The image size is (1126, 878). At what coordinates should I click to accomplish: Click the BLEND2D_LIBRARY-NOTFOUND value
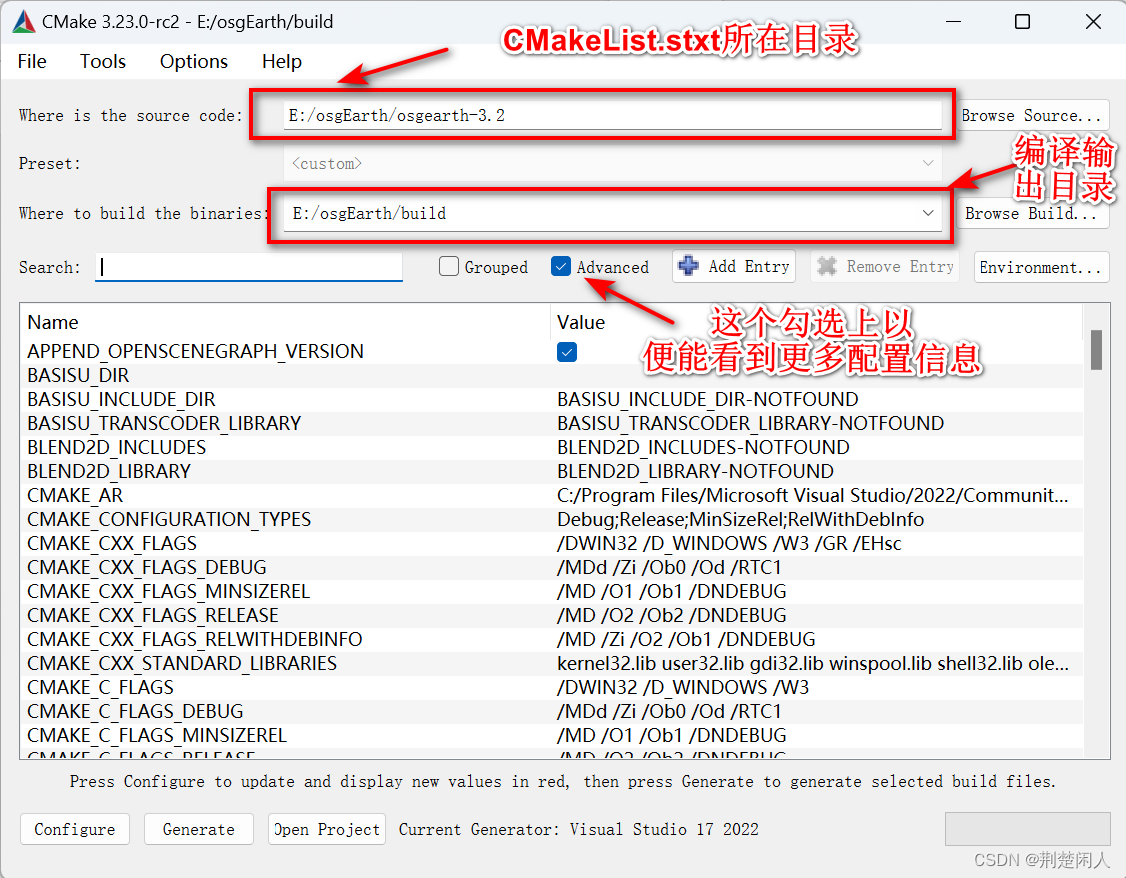[x=695, y=472]
